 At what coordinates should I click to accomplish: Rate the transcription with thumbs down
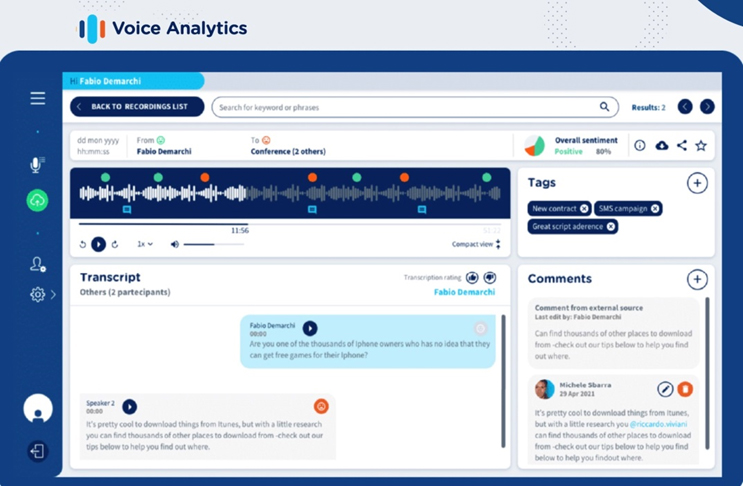coord(490,278)
